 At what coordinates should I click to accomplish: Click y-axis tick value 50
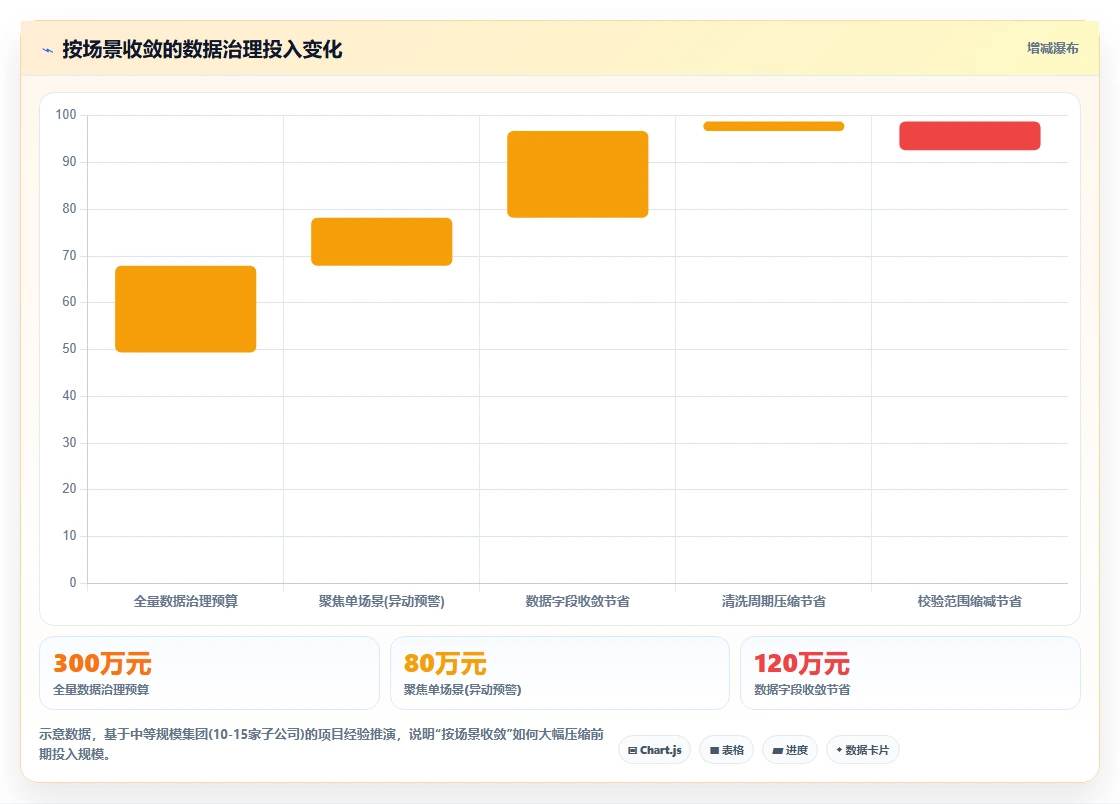69,348
